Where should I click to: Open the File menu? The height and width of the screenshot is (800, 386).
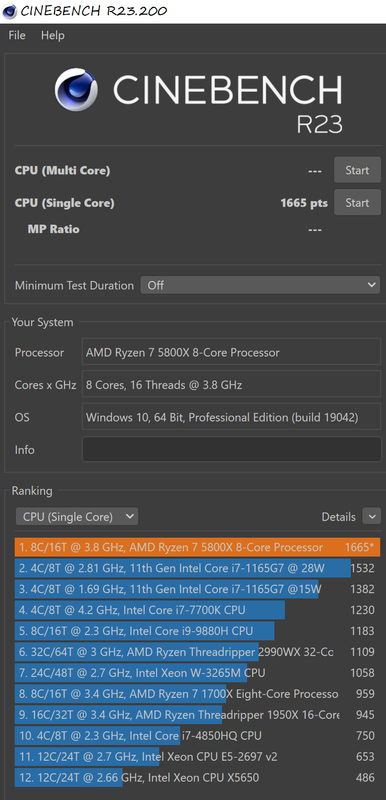[17, 35]
